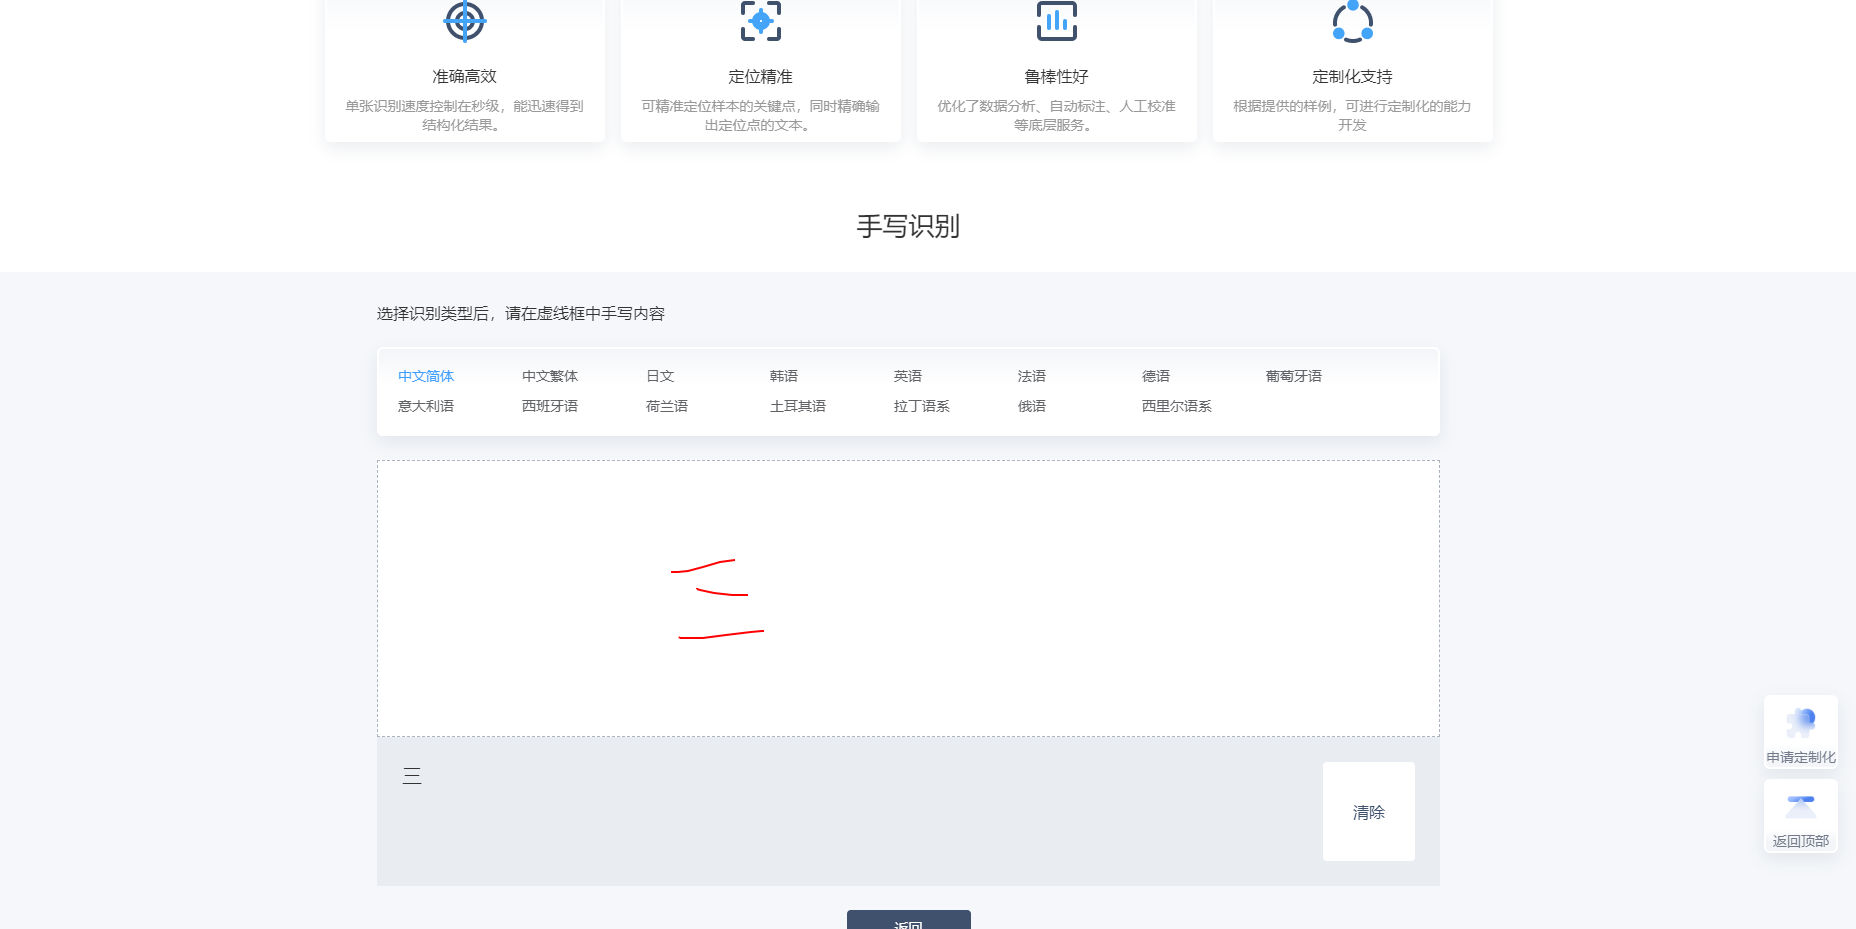Select 德语 recognition type

1156,376
